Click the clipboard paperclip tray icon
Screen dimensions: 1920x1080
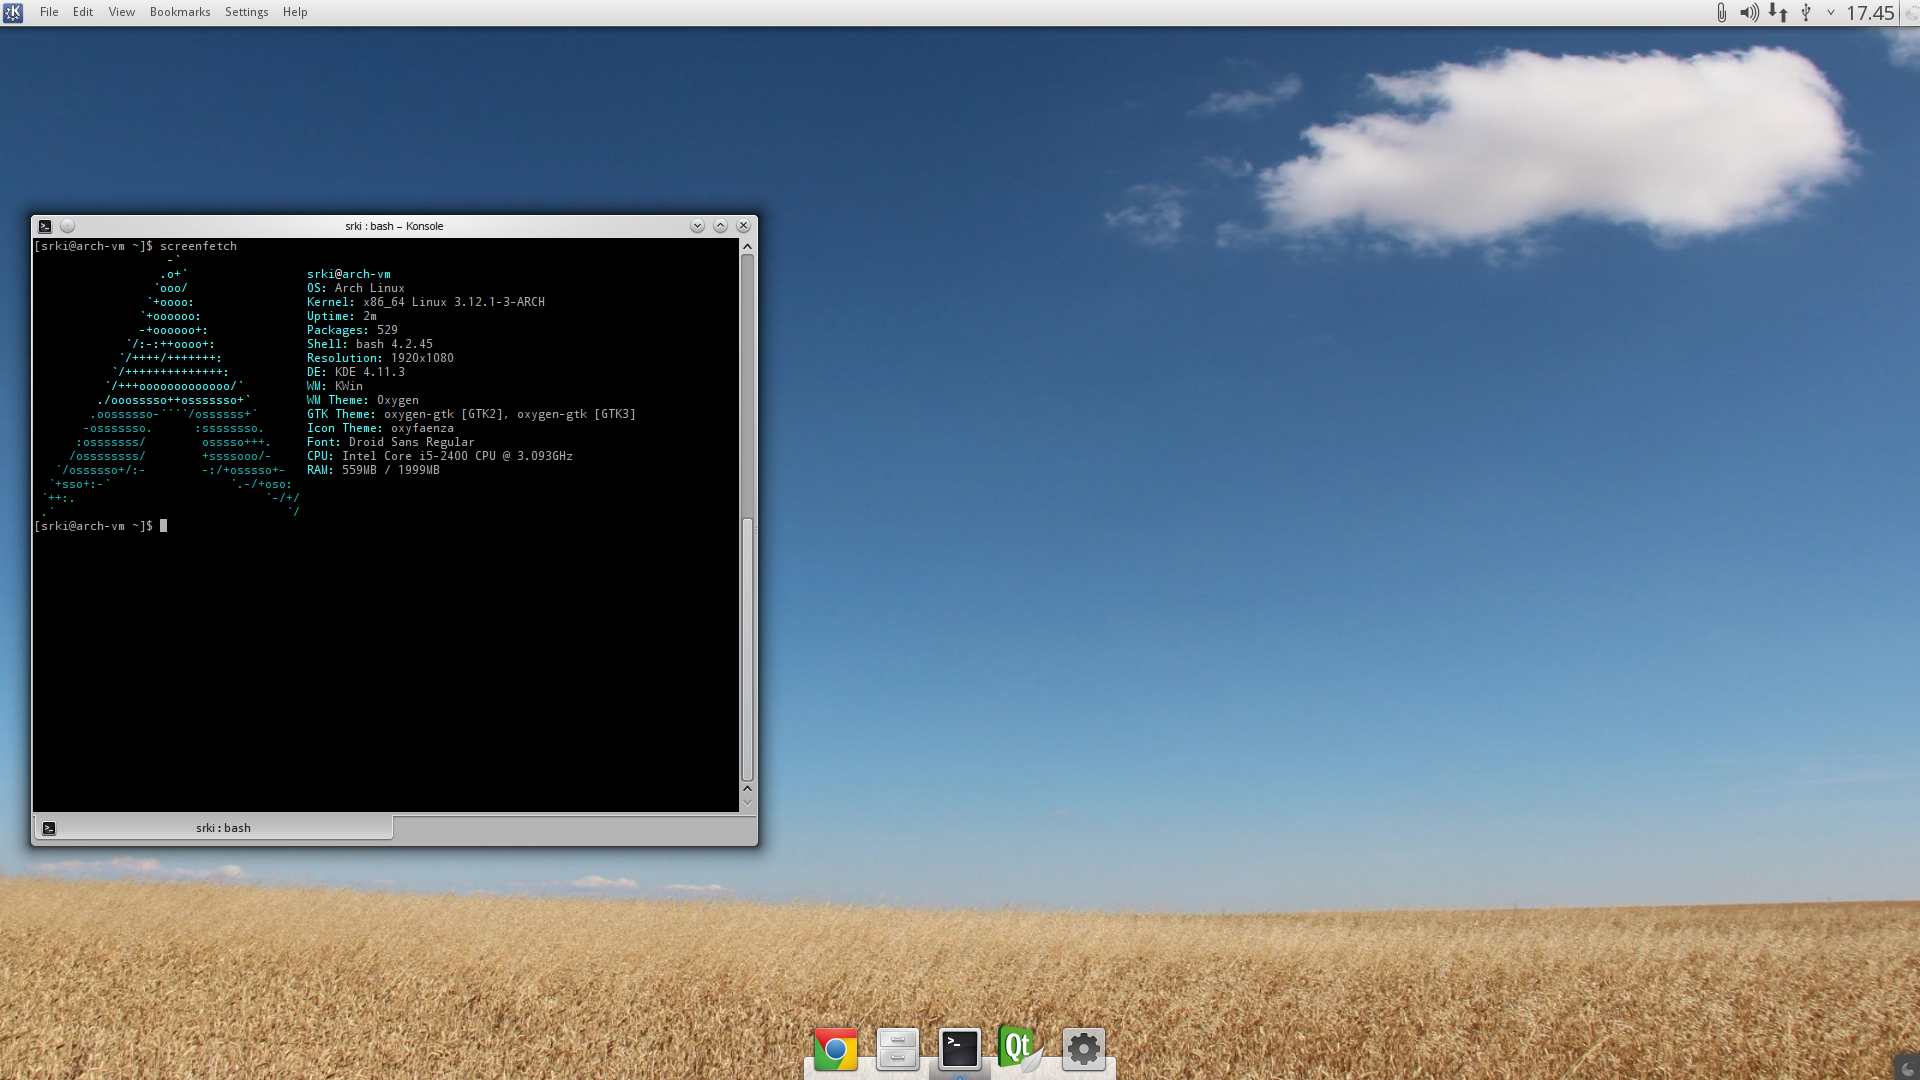1721,13
